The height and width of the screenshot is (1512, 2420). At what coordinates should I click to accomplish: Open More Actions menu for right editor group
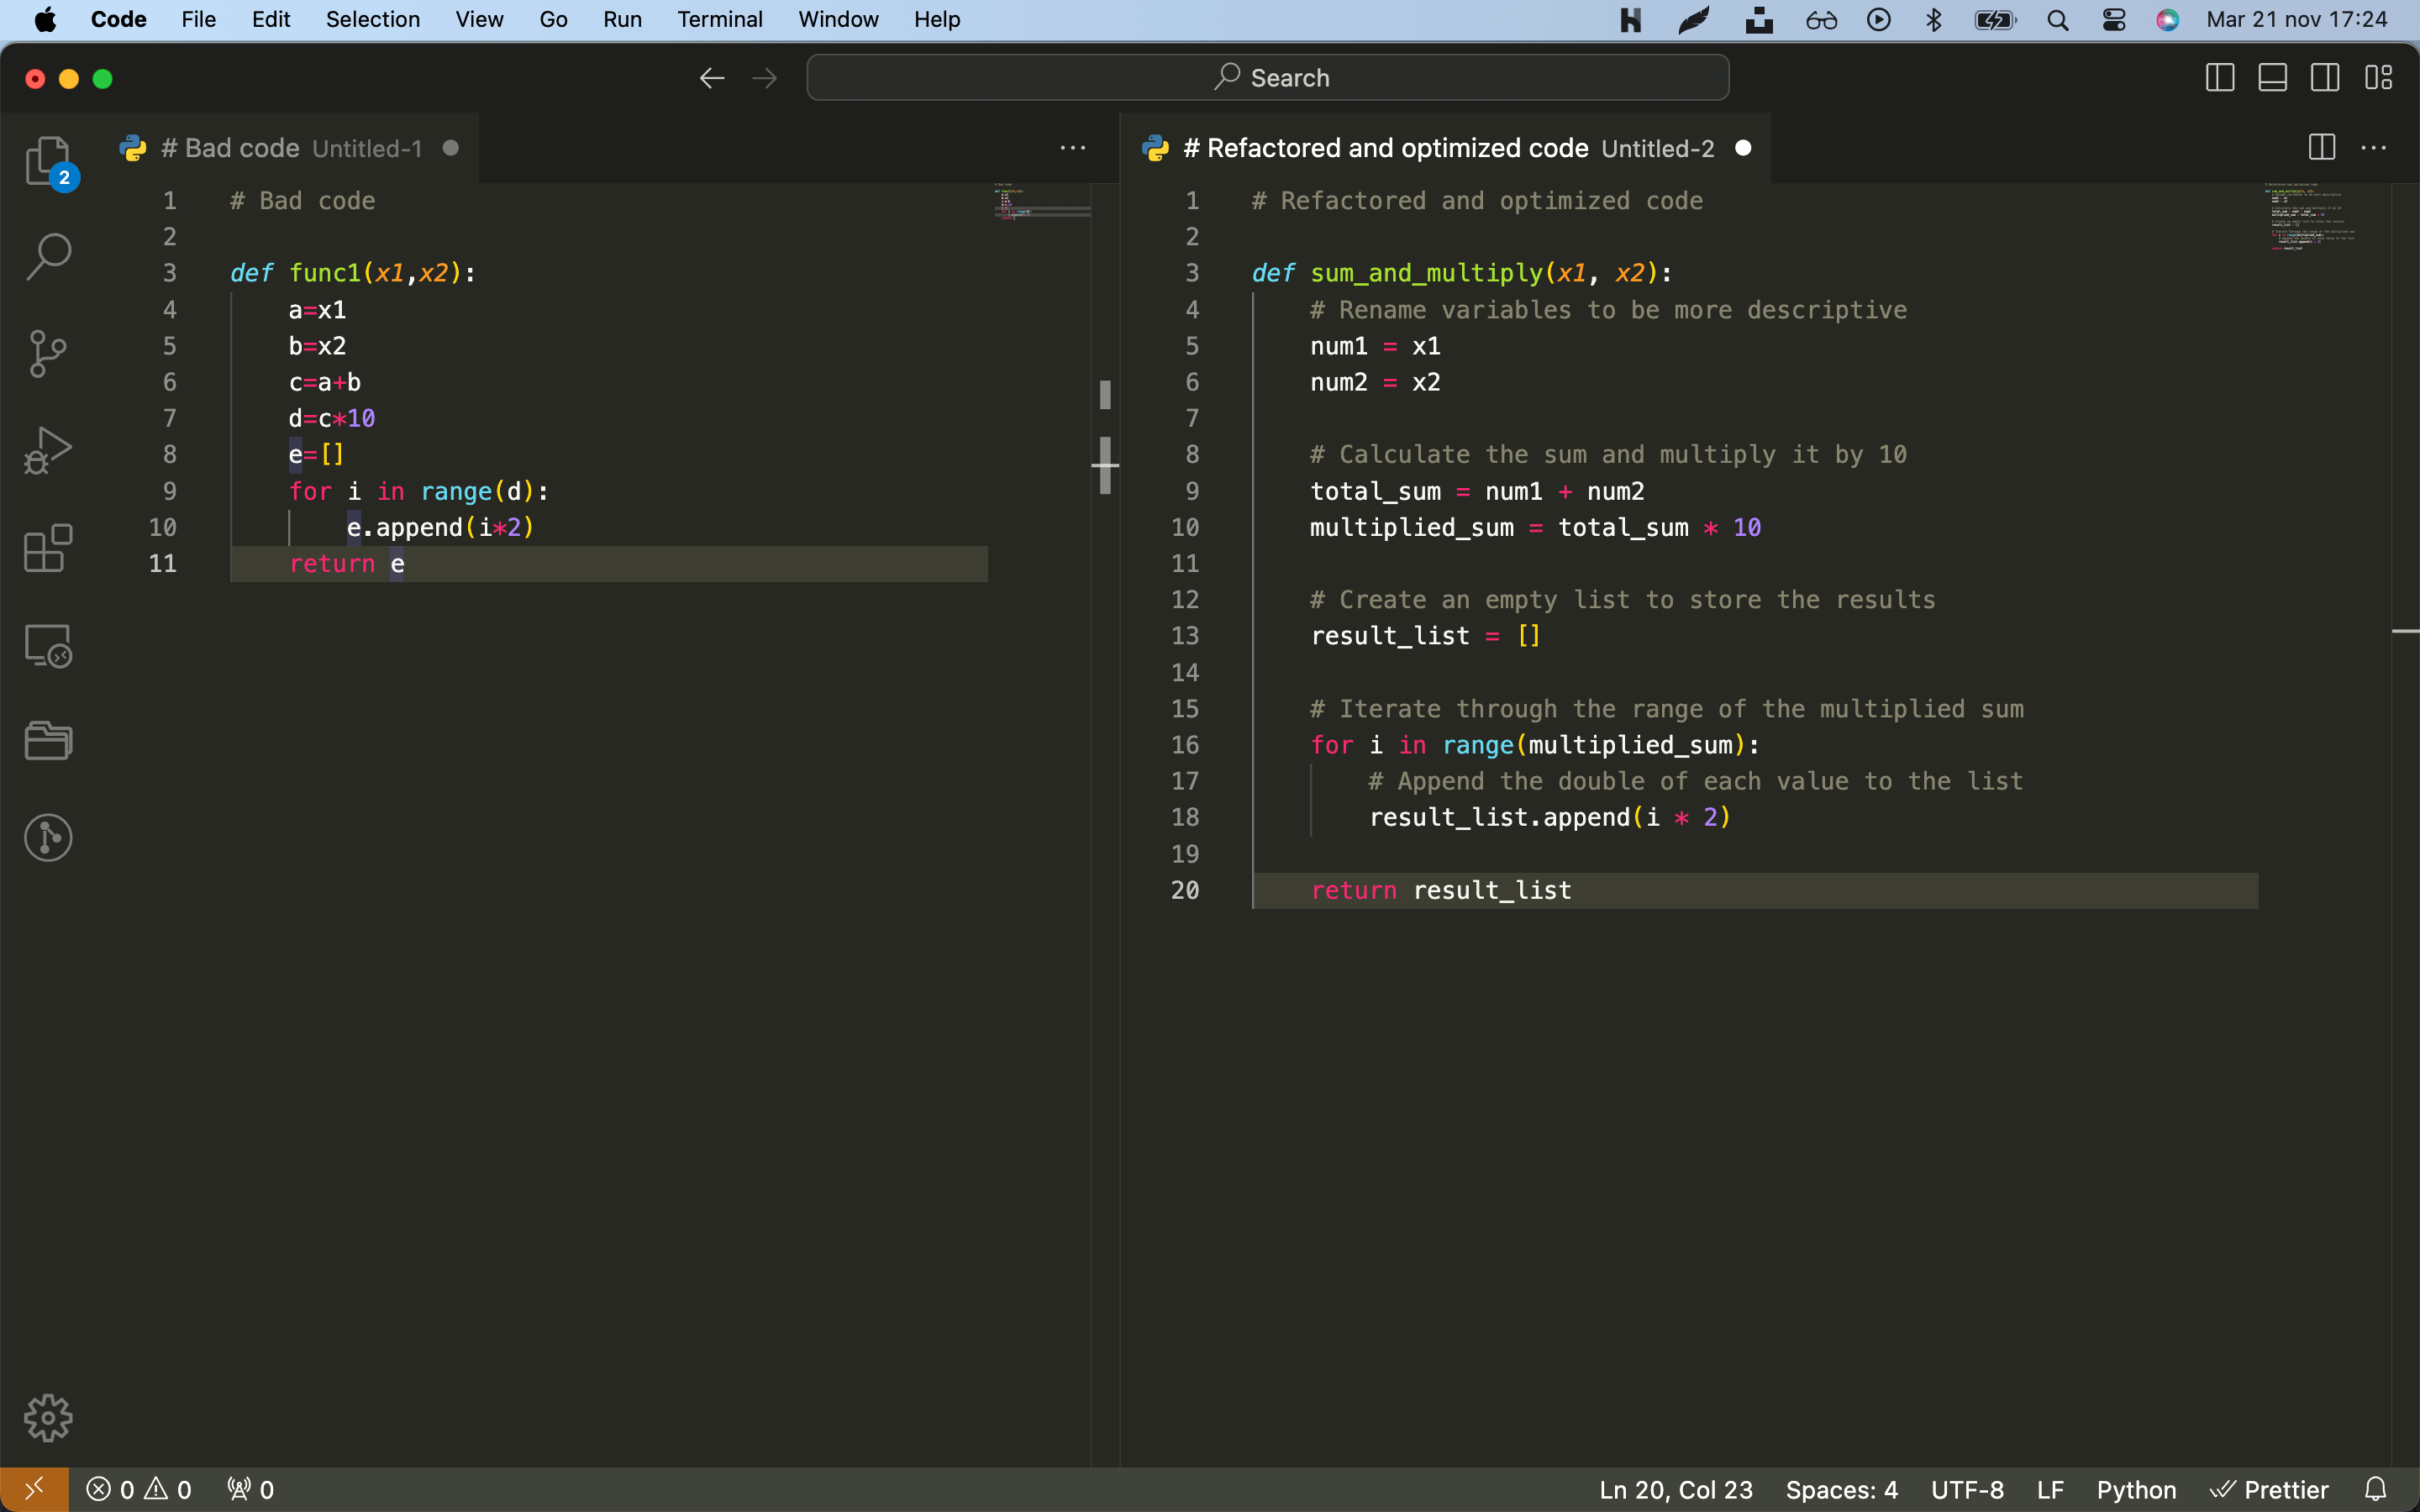(x=2373, y=148)
